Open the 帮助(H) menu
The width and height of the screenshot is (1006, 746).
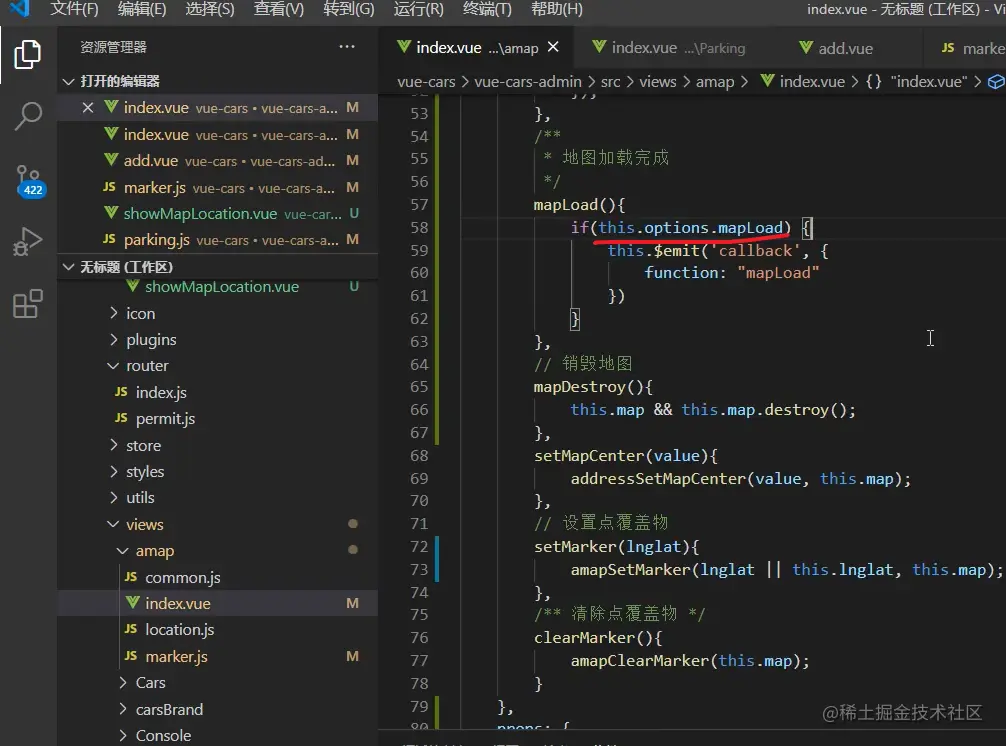point(557,9)
